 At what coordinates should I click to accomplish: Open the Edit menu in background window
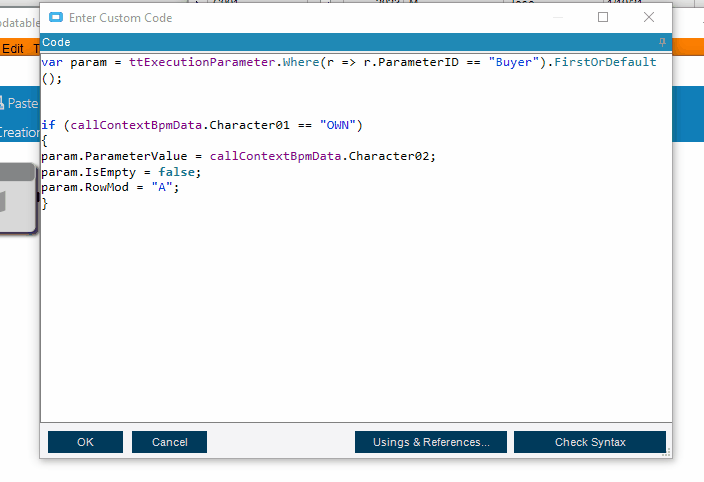click(x=13, y=48)
